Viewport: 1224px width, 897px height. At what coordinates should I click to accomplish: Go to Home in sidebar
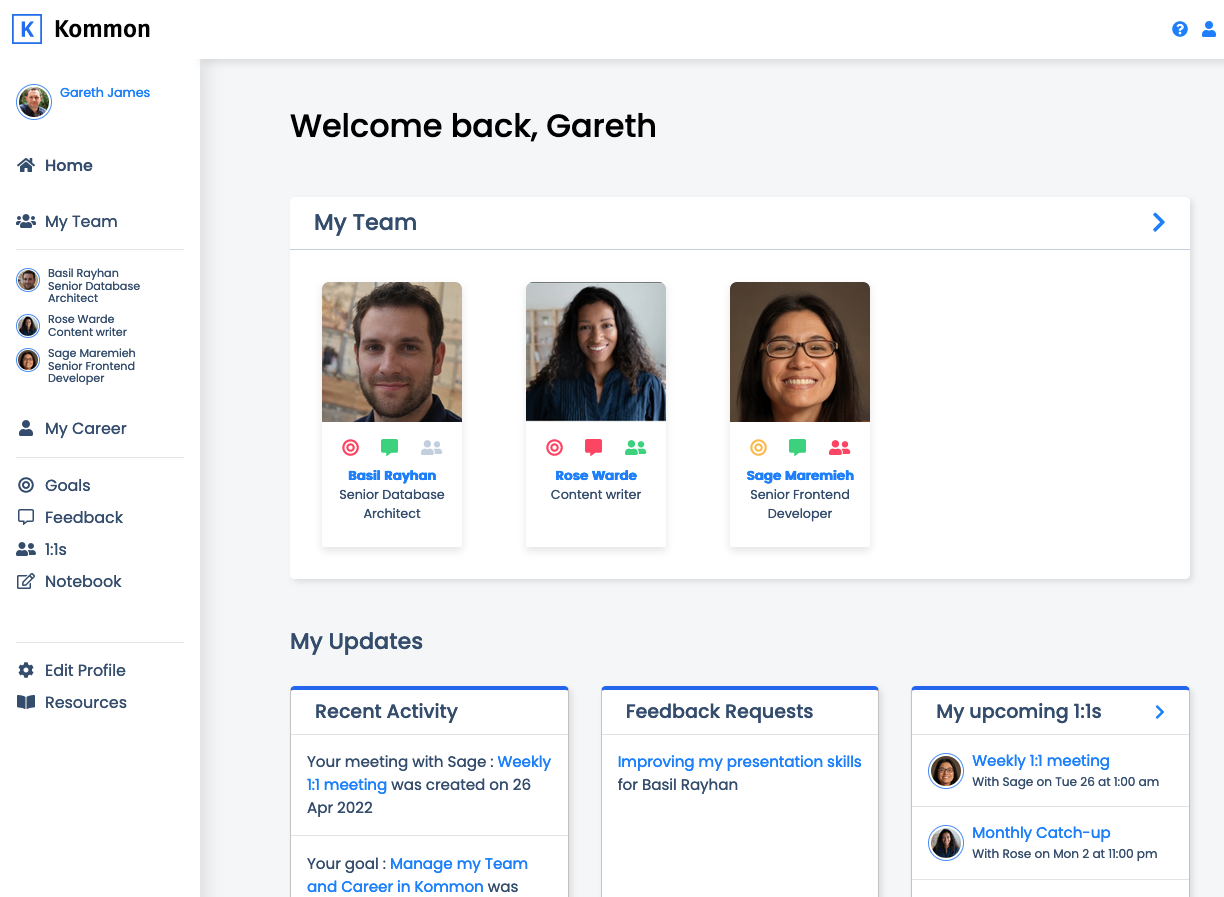(x=68, y=165)
